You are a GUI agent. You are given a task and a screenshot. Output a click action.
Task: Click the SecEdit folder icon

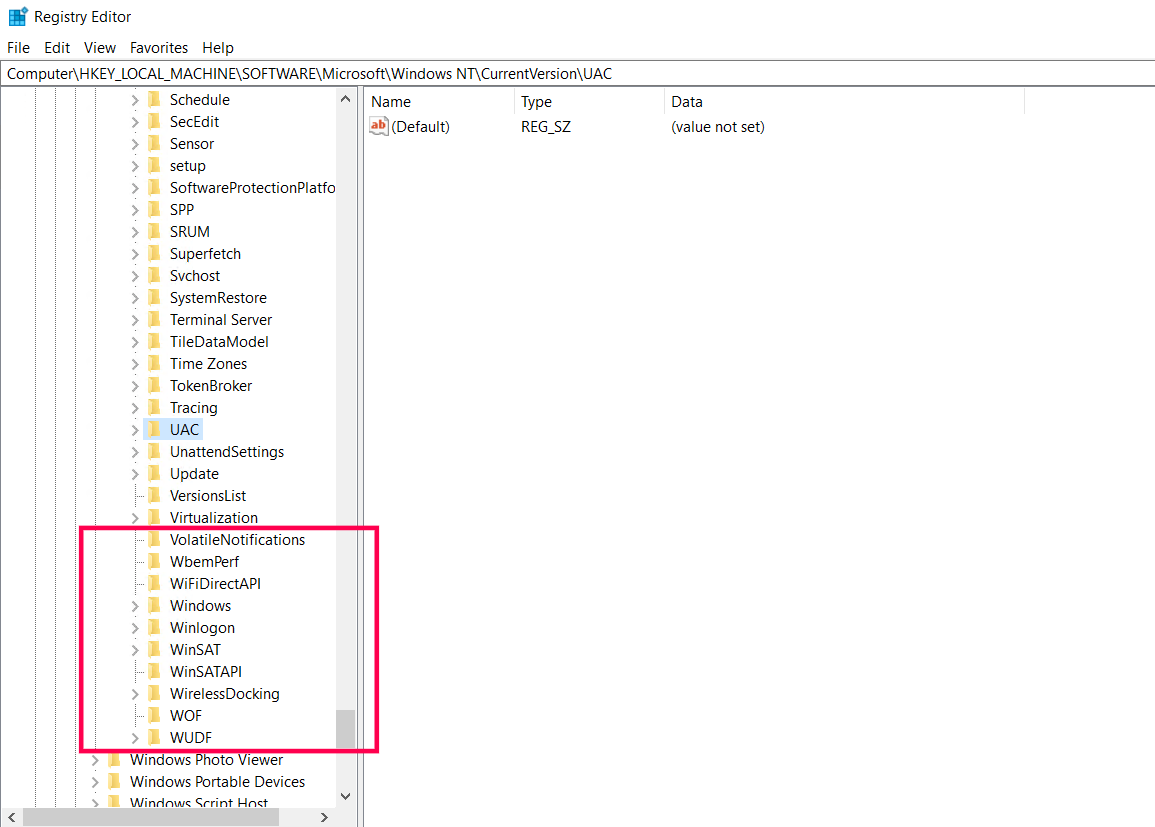[x=154, y=122]
